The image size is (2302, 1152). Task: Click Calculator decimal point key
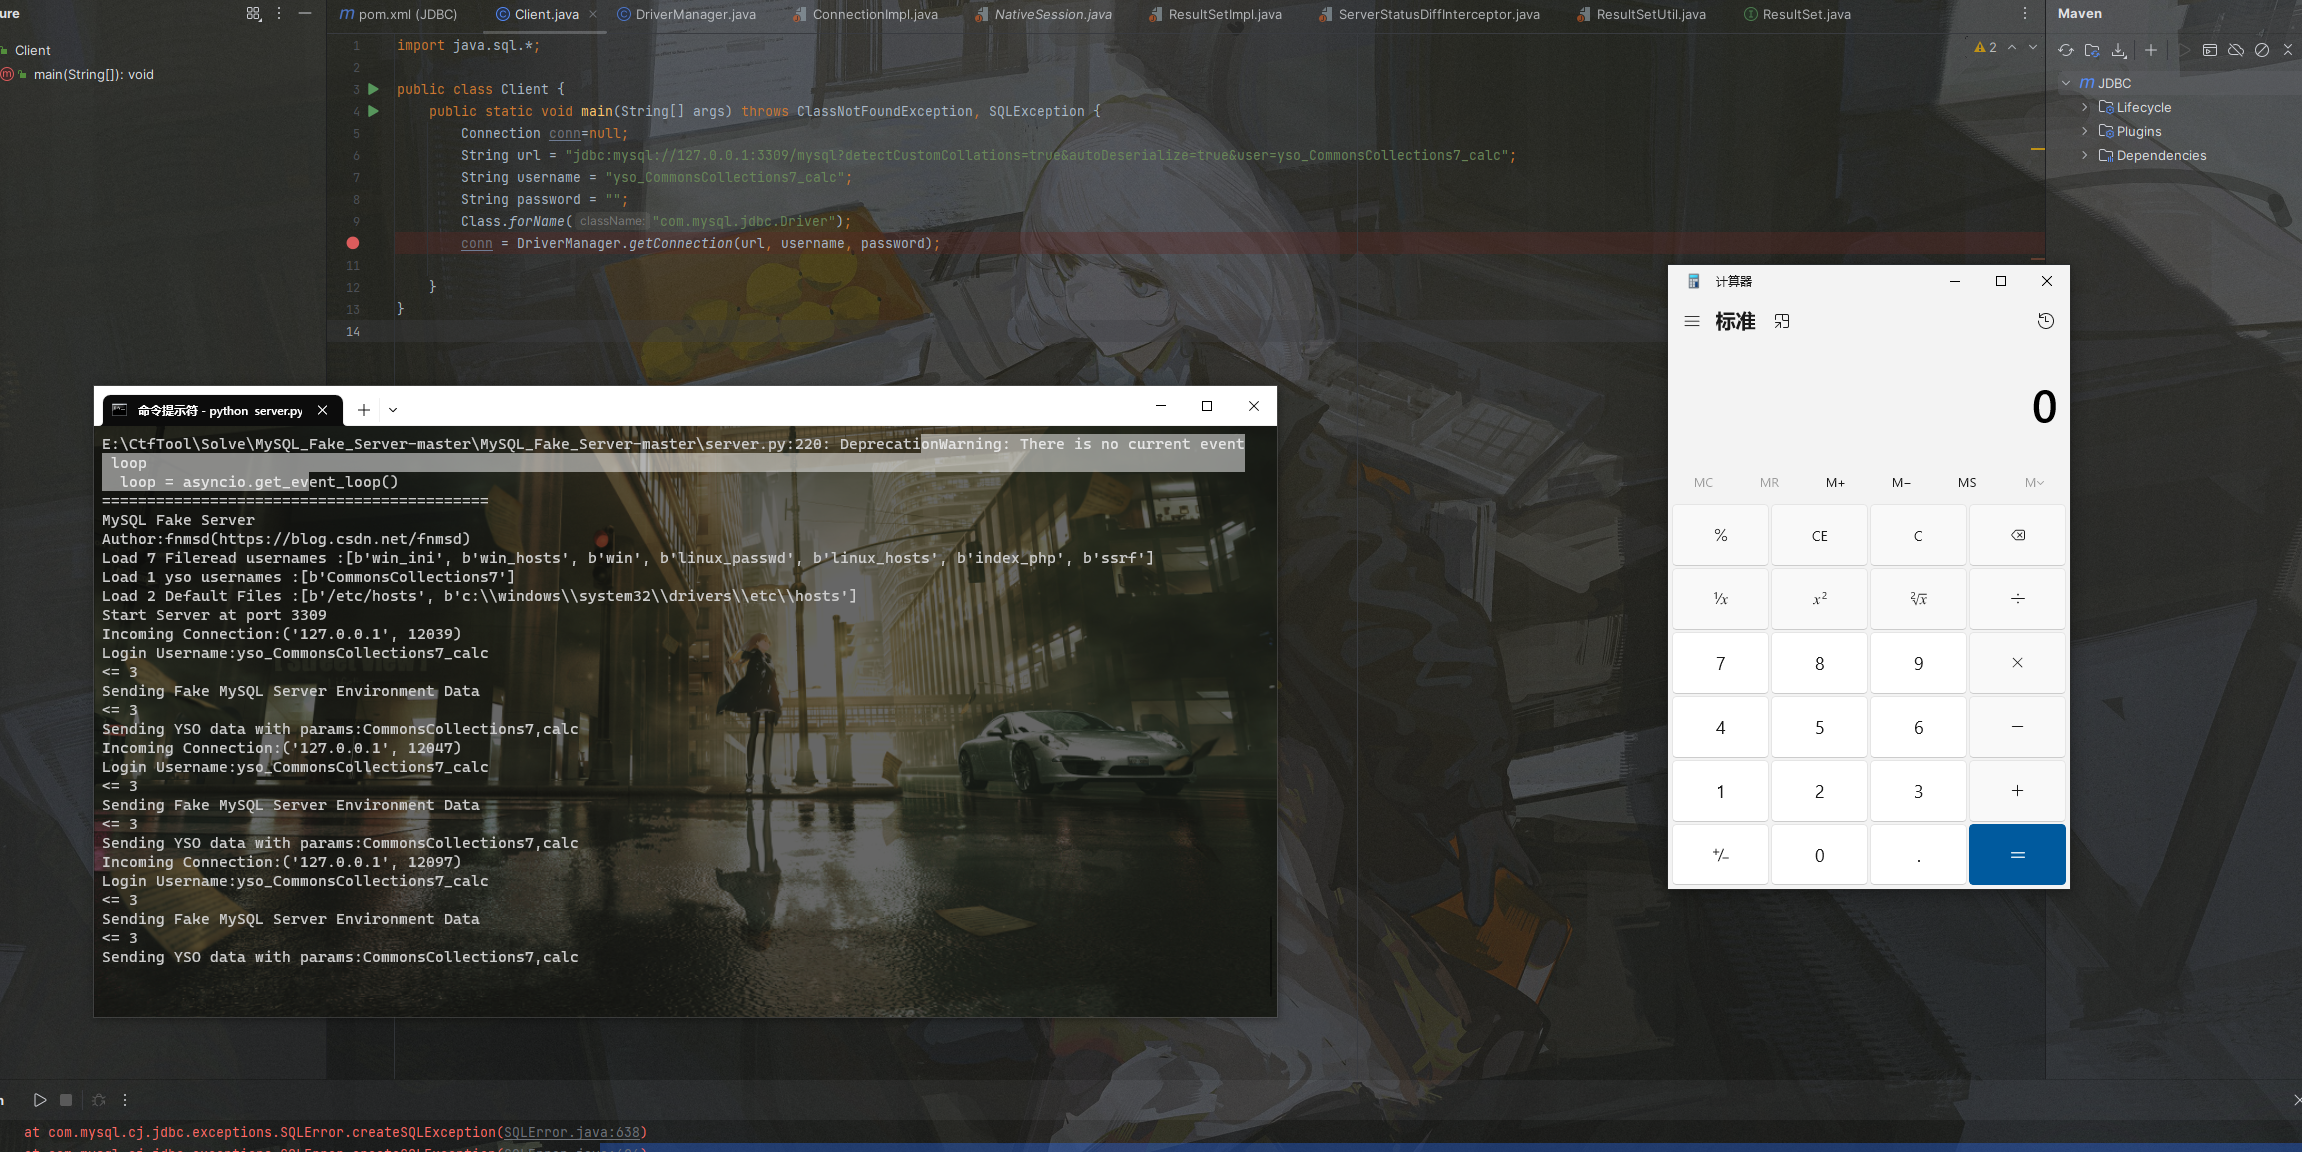click(1918, 855)
